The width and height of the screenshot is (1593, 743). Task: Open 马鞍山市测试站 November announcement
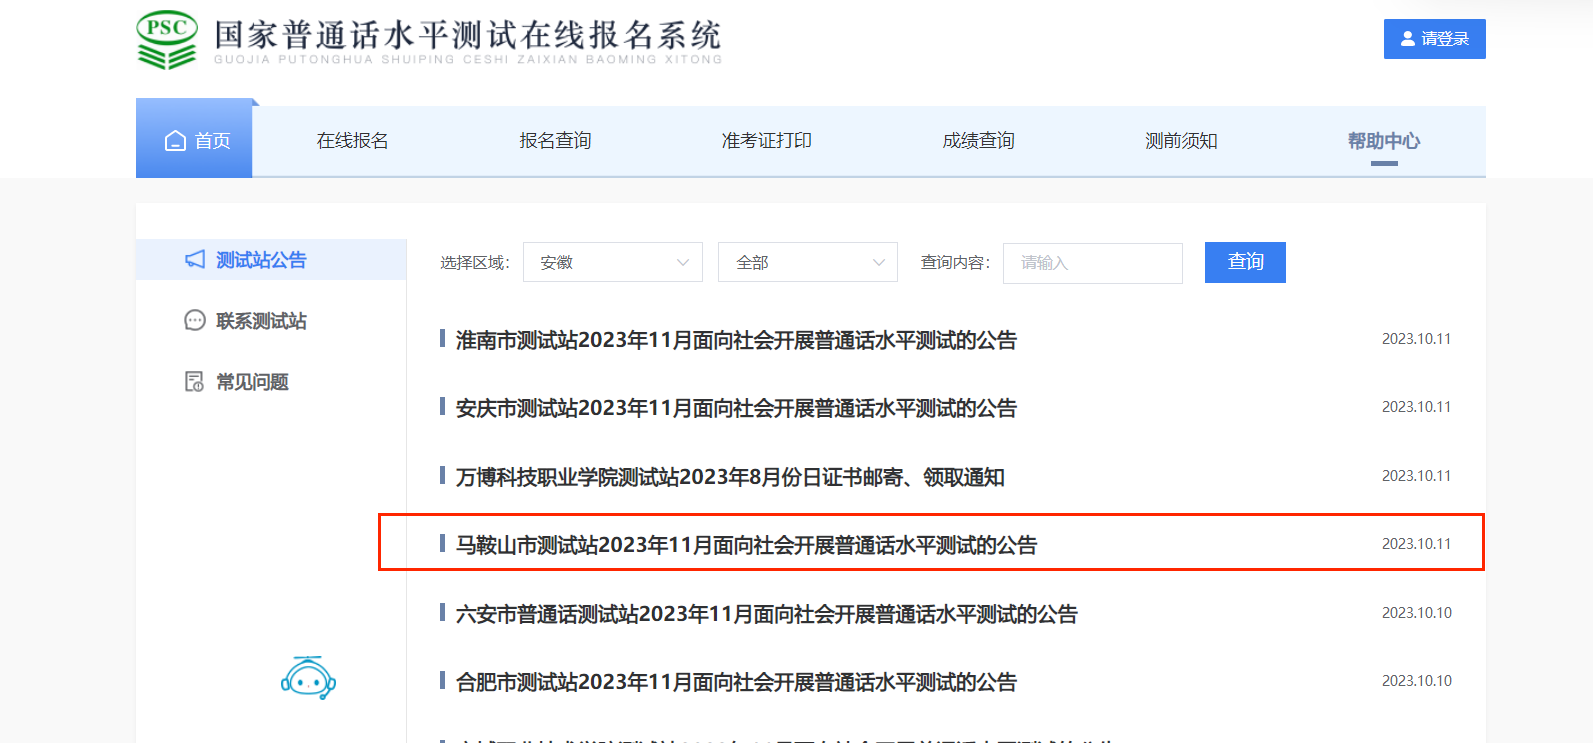click(746, 545)
